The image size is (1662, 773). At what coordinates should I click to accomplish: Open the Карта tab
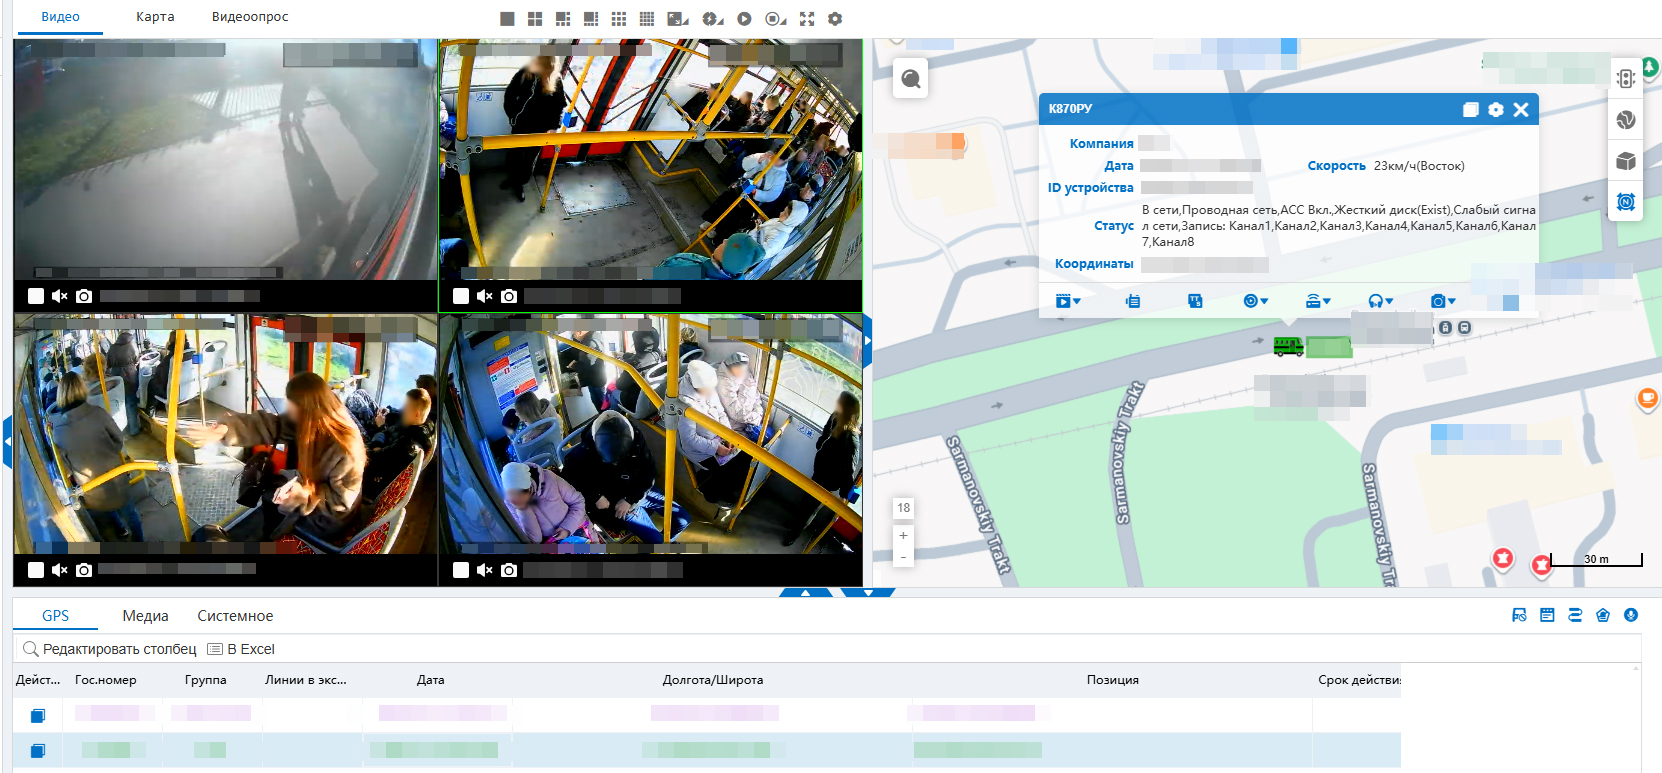[x=155, y=17]
